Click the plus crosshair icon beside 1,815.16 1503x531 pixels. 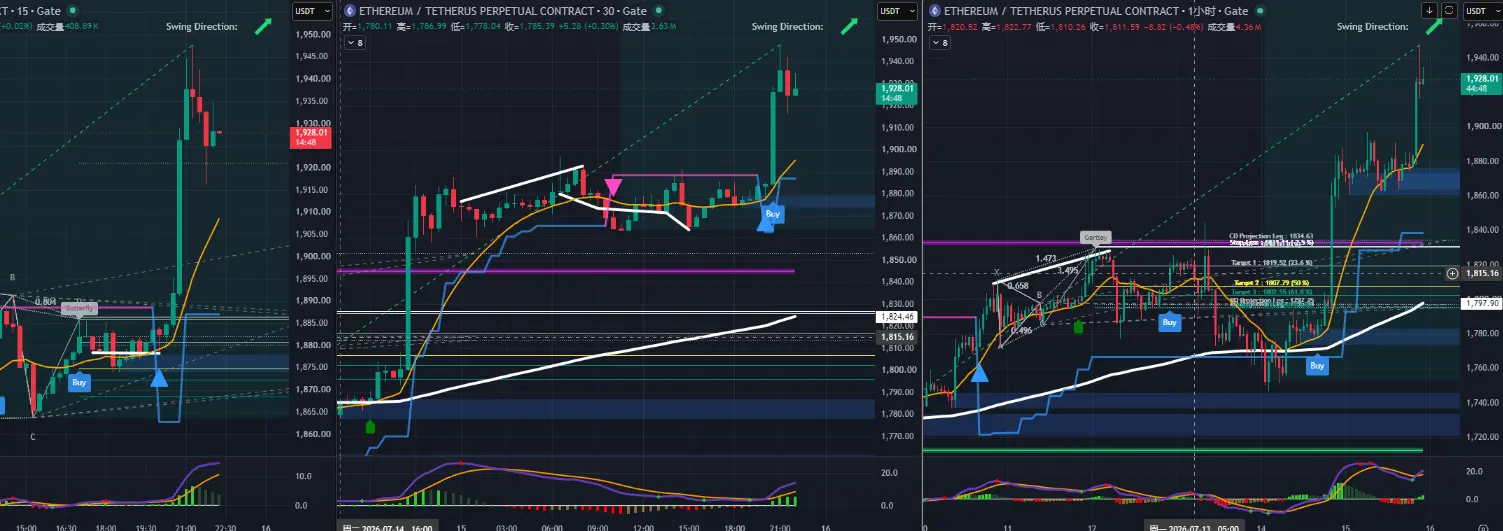tap(1452, 272)
